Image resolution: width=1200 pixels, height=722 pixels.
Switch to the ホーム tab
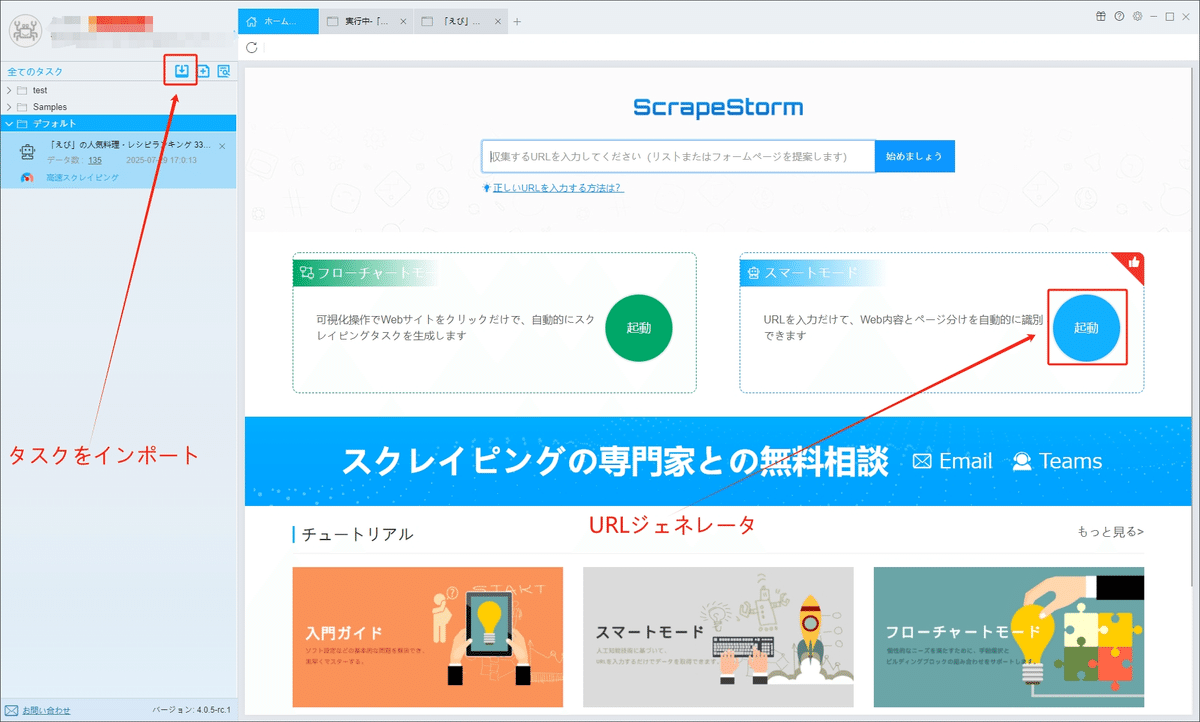pyautogui.click(x=279, y=21)
